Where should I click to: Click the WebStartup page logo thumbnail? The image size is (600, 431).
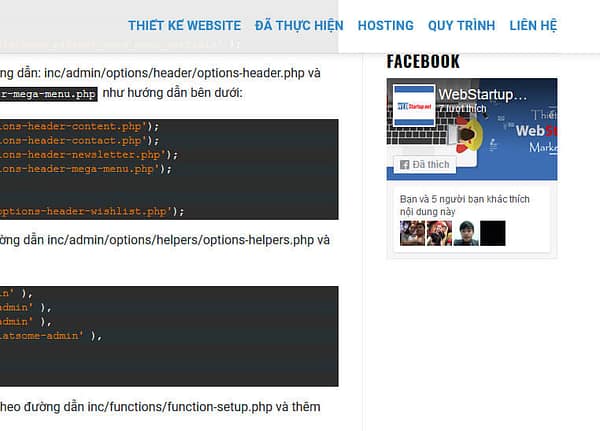pos(414,106)
